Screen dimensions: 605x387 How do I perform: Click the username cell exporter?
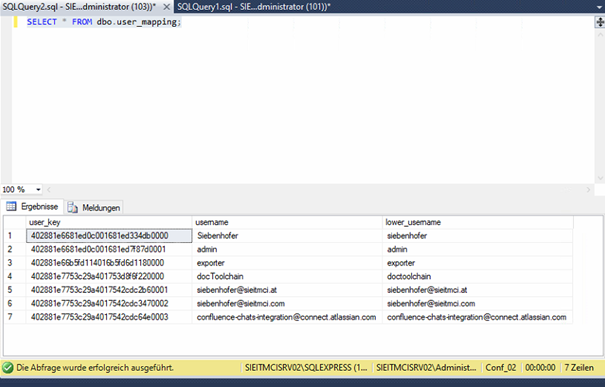pos(287,263)
